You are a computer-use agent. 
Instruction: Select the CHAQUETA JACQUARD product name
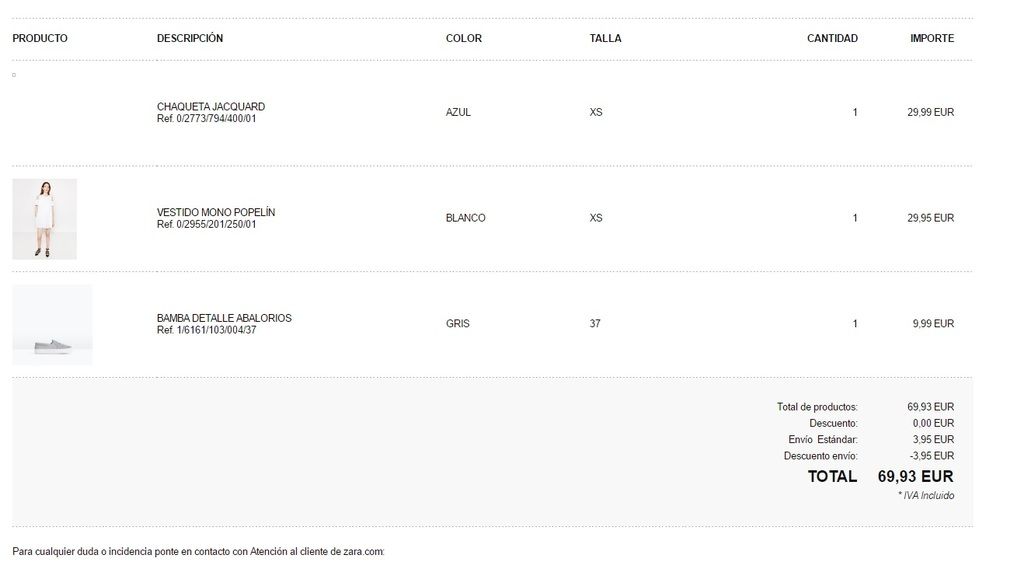point(211,107)
